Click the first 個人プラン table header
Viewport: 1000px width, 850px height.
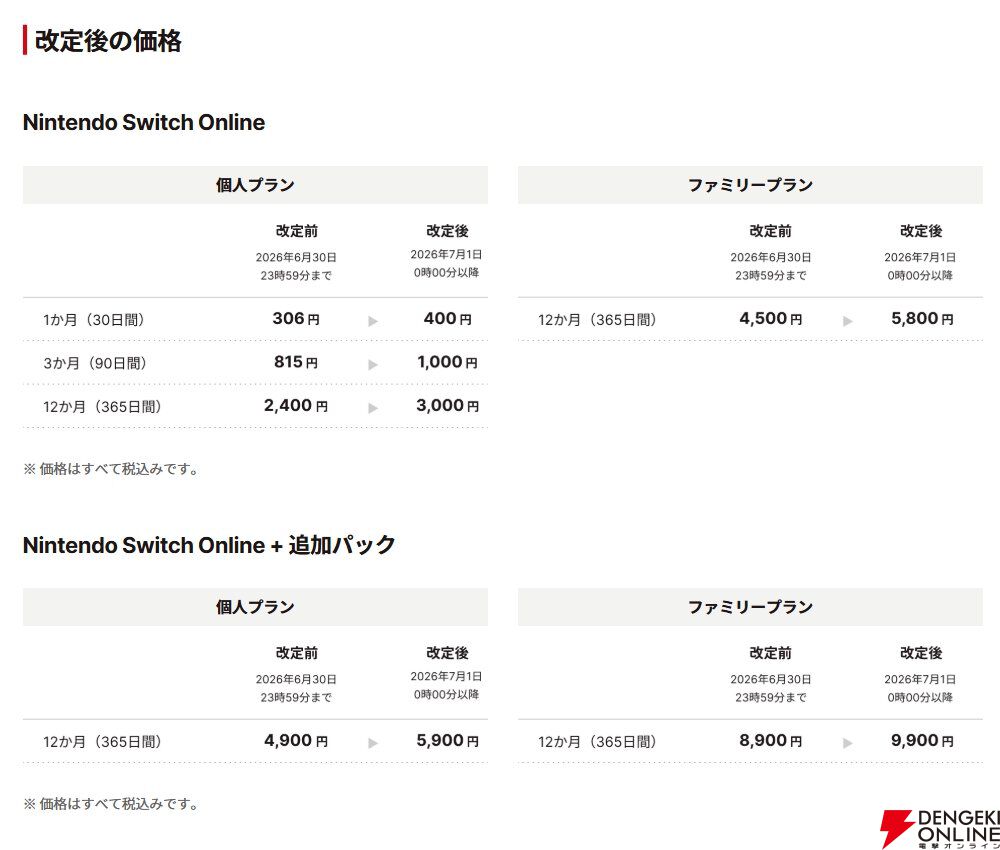click(255, 185)
